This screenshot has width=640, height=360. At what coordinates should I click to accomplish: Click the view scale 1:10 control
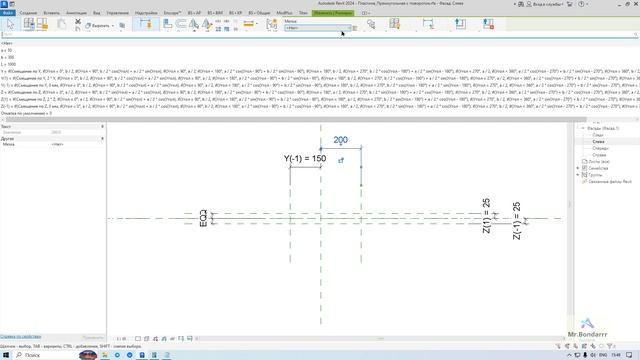pos(121,339)
